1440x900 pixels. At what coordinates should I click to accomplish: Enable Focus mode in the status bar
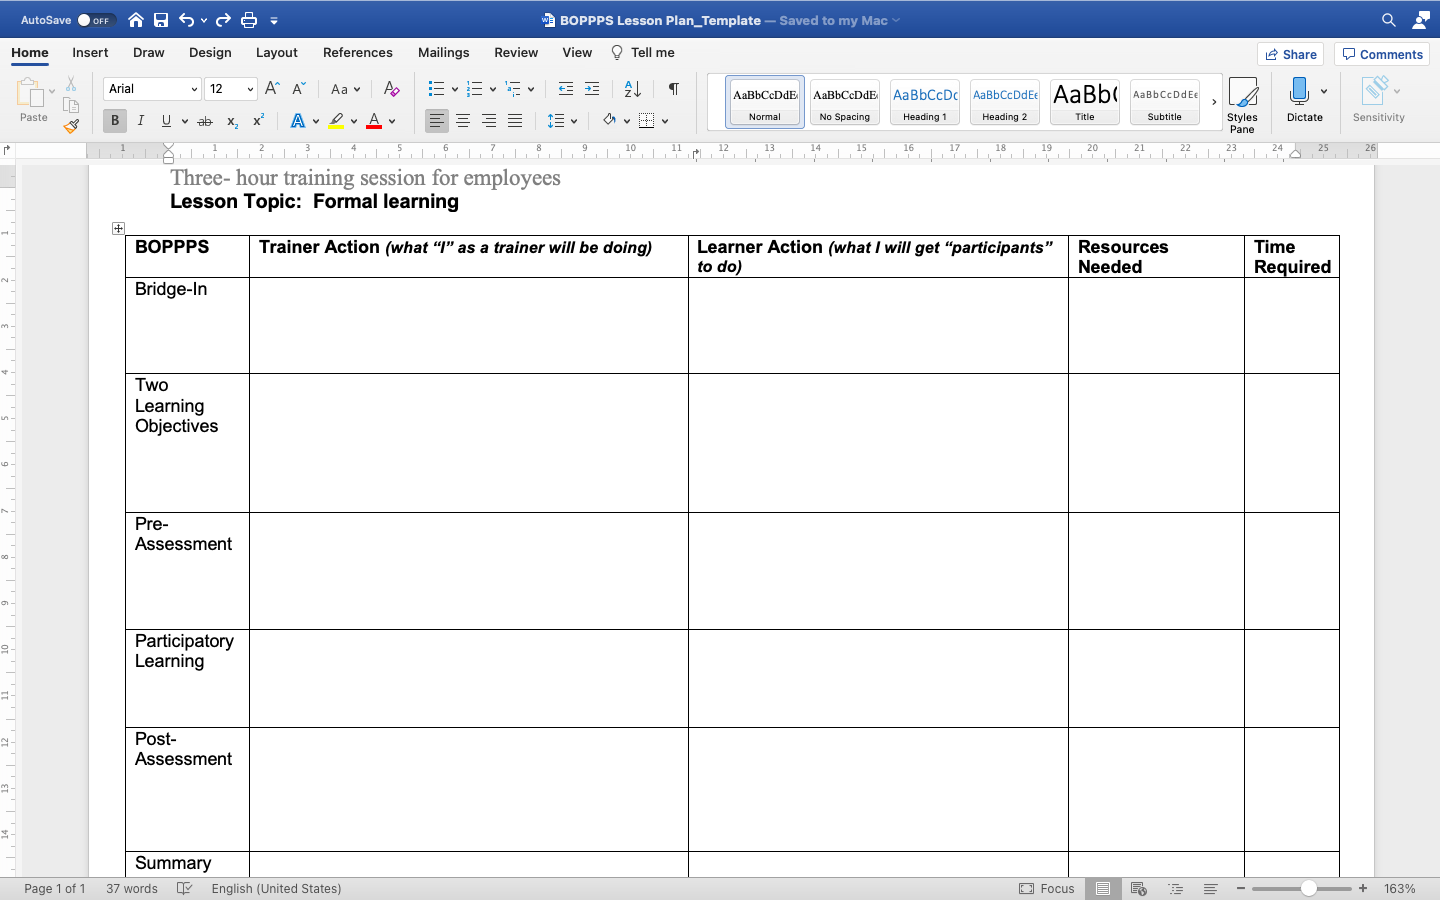[1047, 888]
